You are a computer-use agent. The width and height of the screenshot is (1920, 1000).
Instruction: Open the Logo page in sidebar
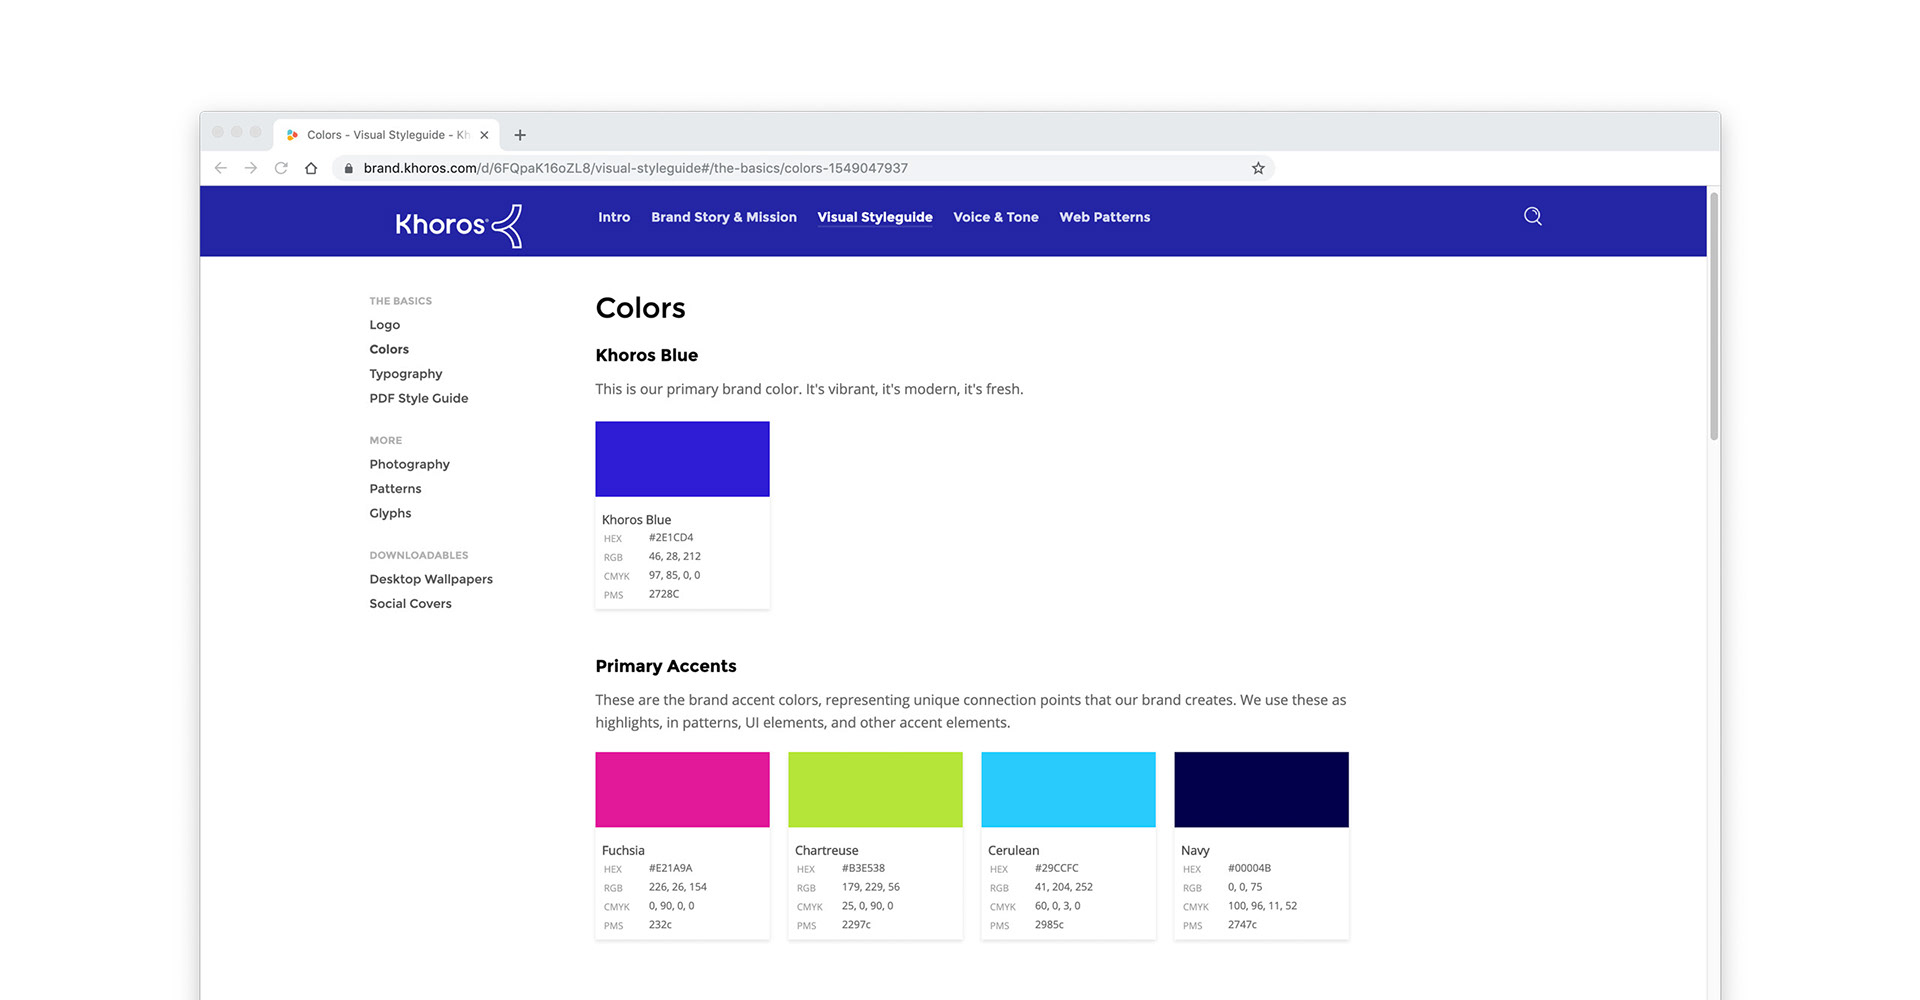point(385,325)
